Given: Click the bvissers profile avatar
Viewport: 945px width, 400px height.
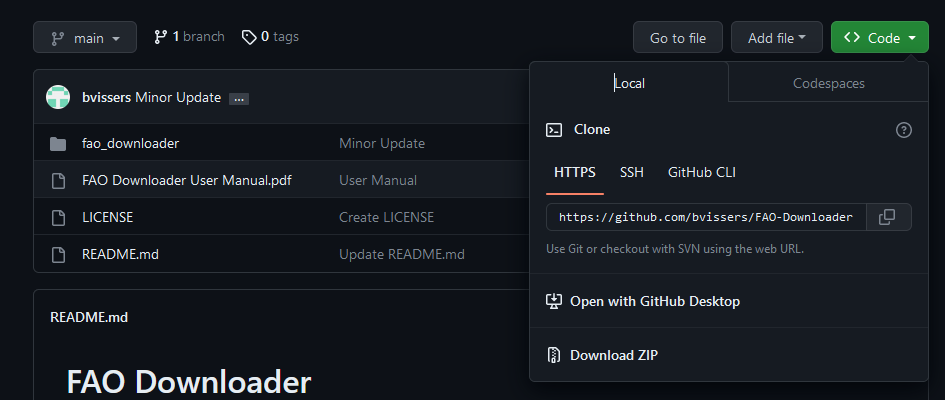Looking at the screenshot, I should point(59,98).
